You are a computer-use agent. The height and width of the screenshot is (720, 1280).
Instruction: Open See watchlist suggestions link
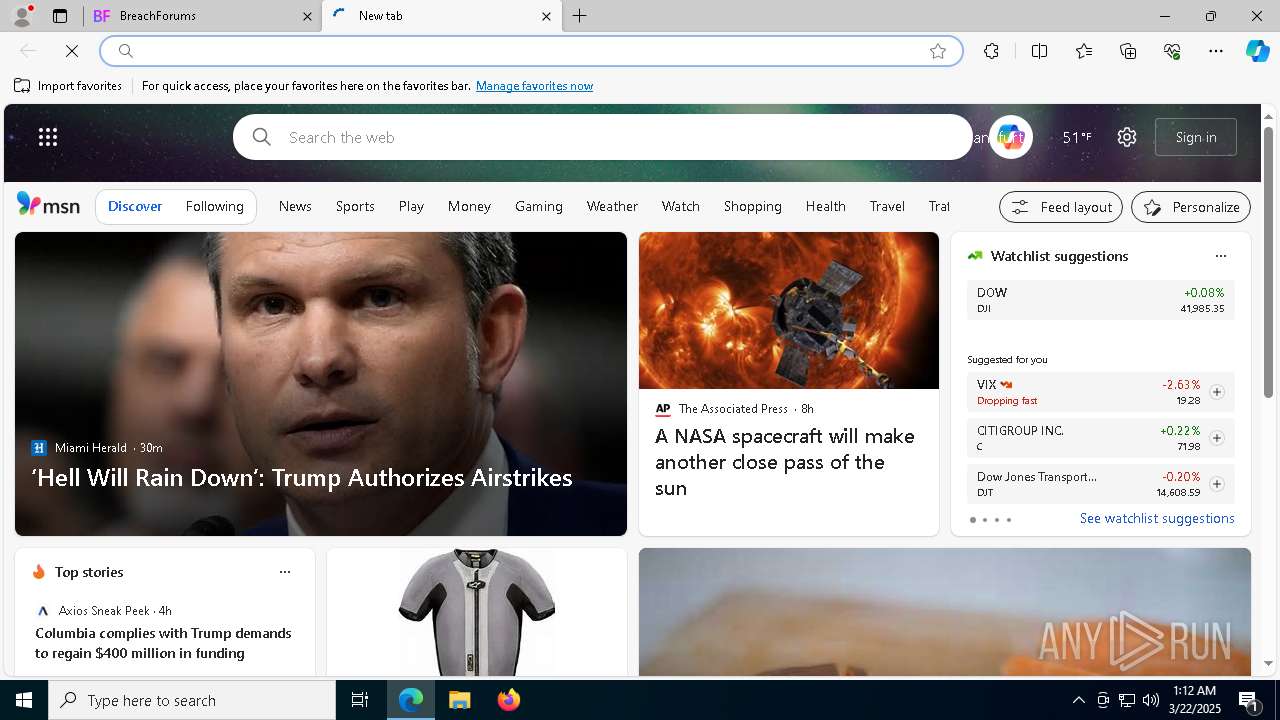1157,518
